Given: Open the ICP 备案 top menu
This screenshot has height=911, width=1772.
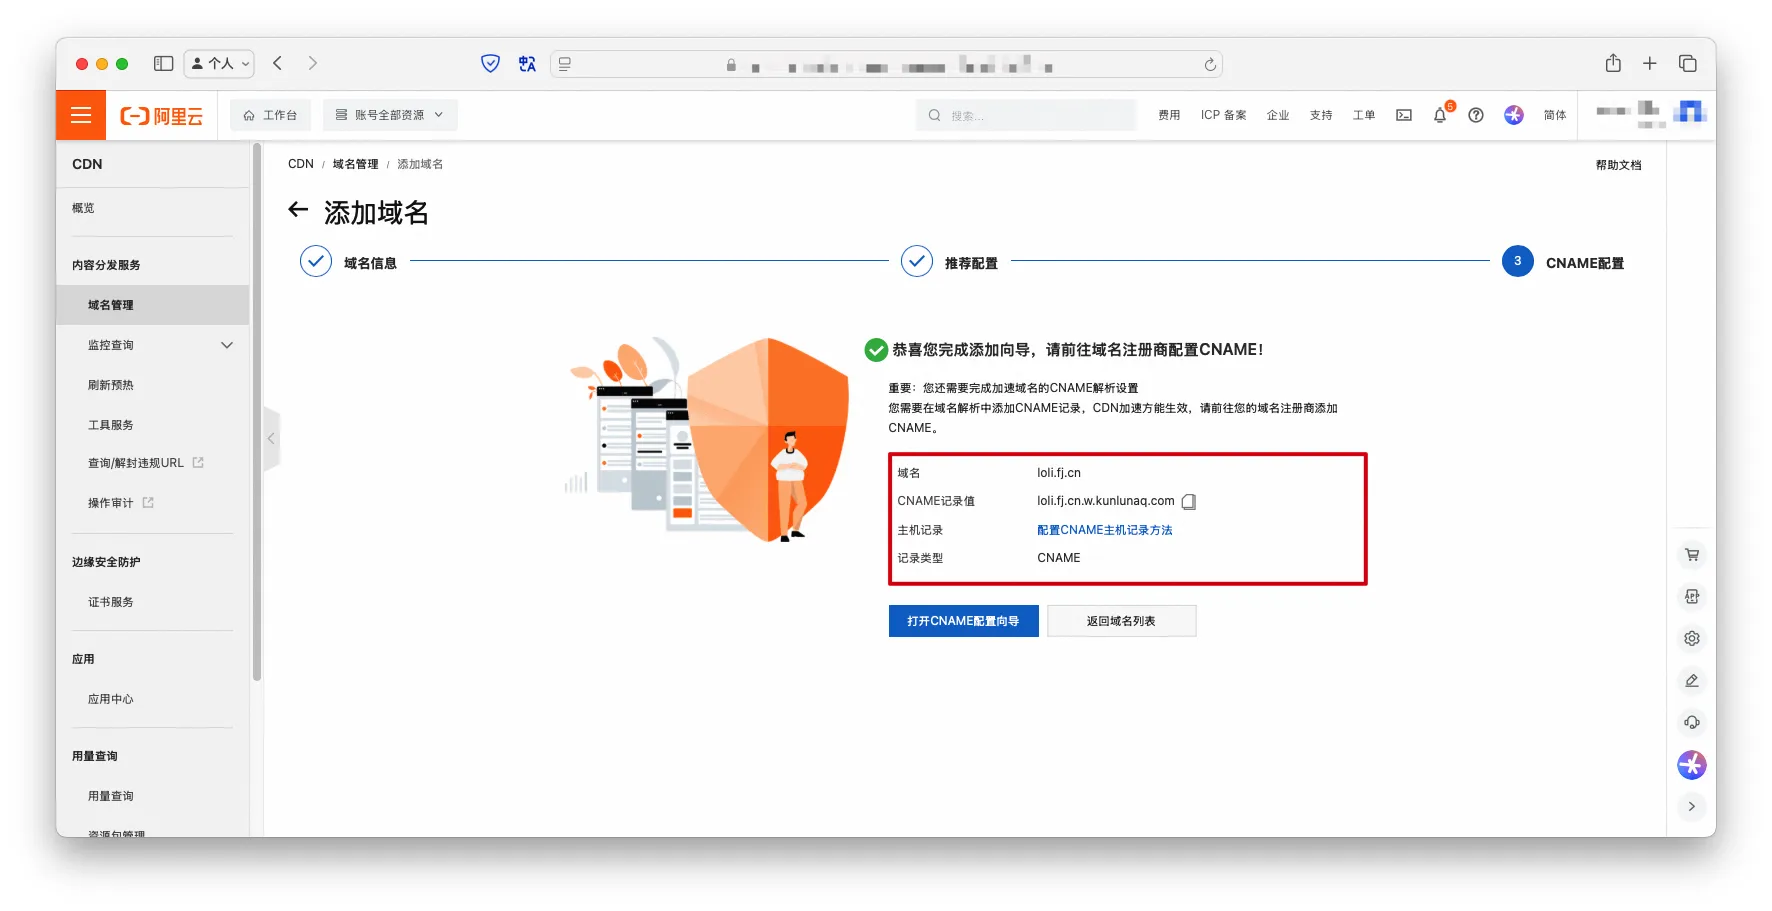Looking at the screenshot, I should (1223, 115).
